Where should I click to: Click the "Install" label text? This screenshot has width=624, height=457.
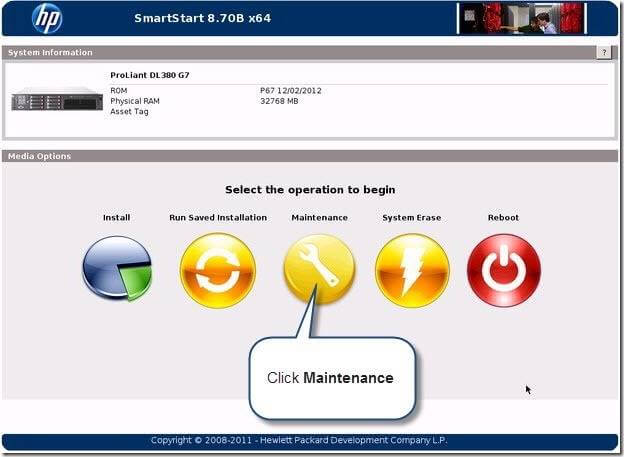click(x=117, y=218)
